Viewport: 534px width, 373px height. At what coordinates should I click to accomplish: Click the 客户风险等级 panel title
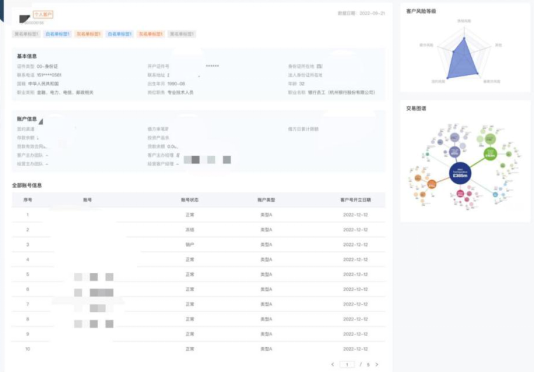(421, 11)
